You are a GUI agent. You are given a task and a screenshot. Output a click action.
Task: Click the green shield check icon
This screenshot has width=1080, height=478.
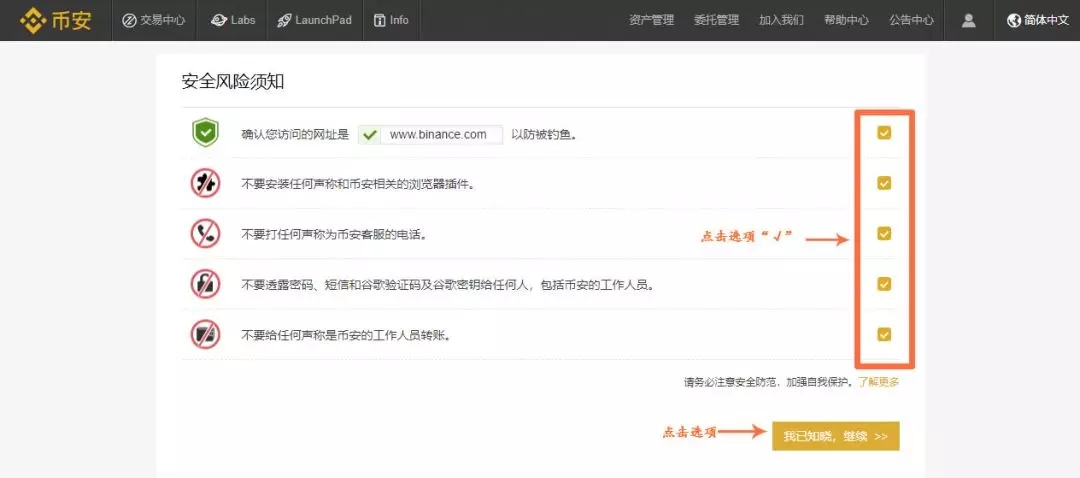pyautogui.click(x=205, y=133)
